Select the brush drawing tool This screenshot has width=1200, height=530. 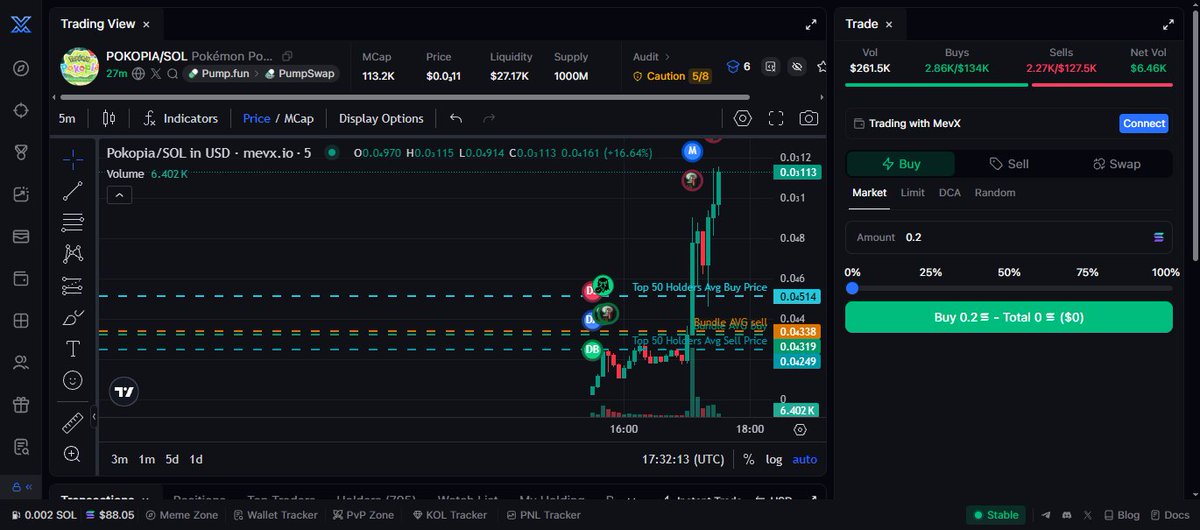[73, 317]
